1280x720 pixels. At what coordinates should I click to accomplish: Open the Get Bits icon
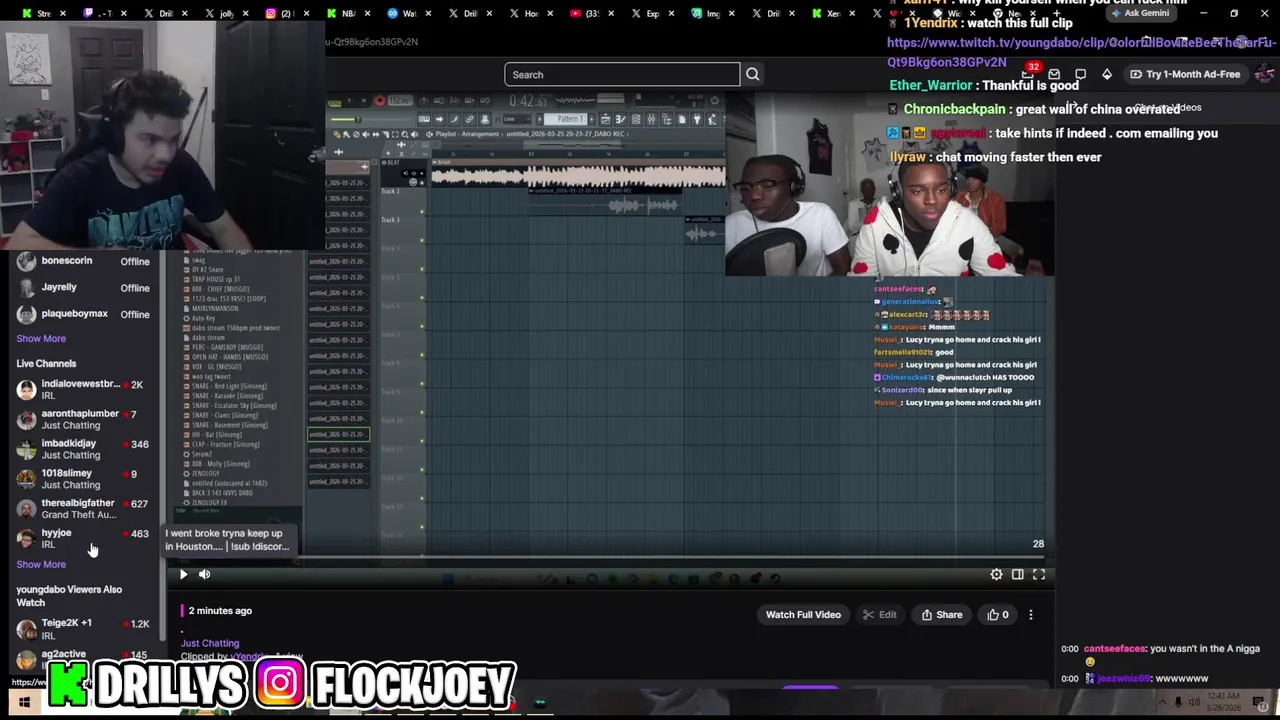click(1107, 74)
